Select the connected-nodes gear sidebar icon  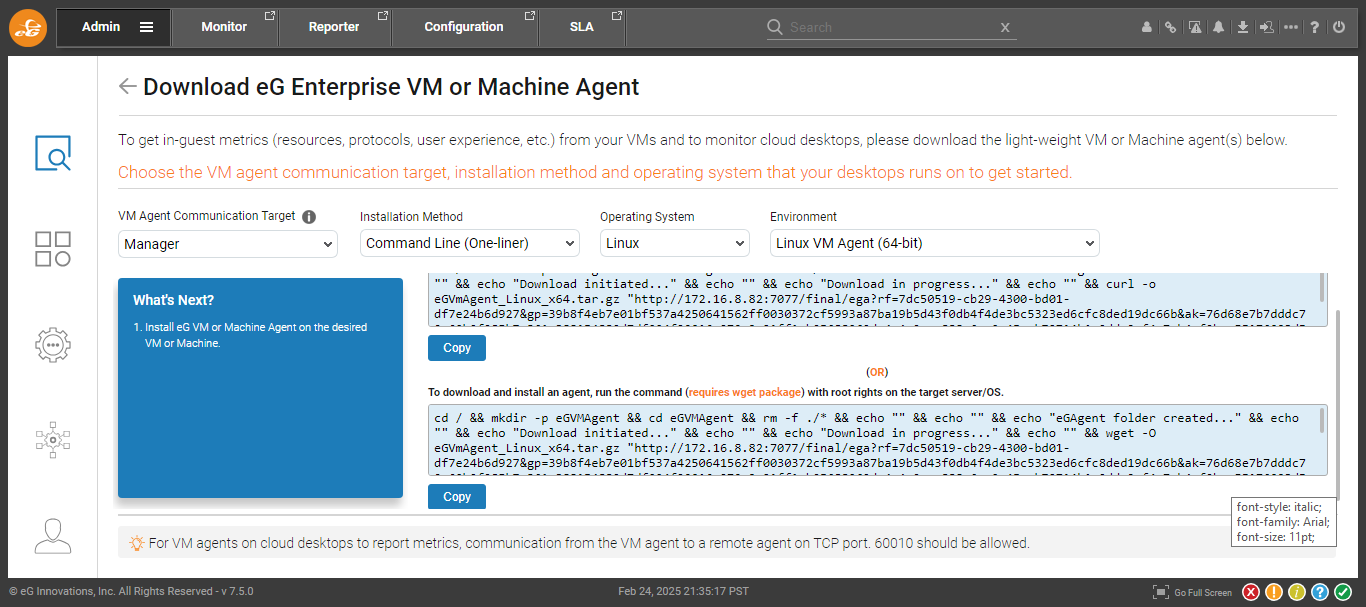coord(53,439)
